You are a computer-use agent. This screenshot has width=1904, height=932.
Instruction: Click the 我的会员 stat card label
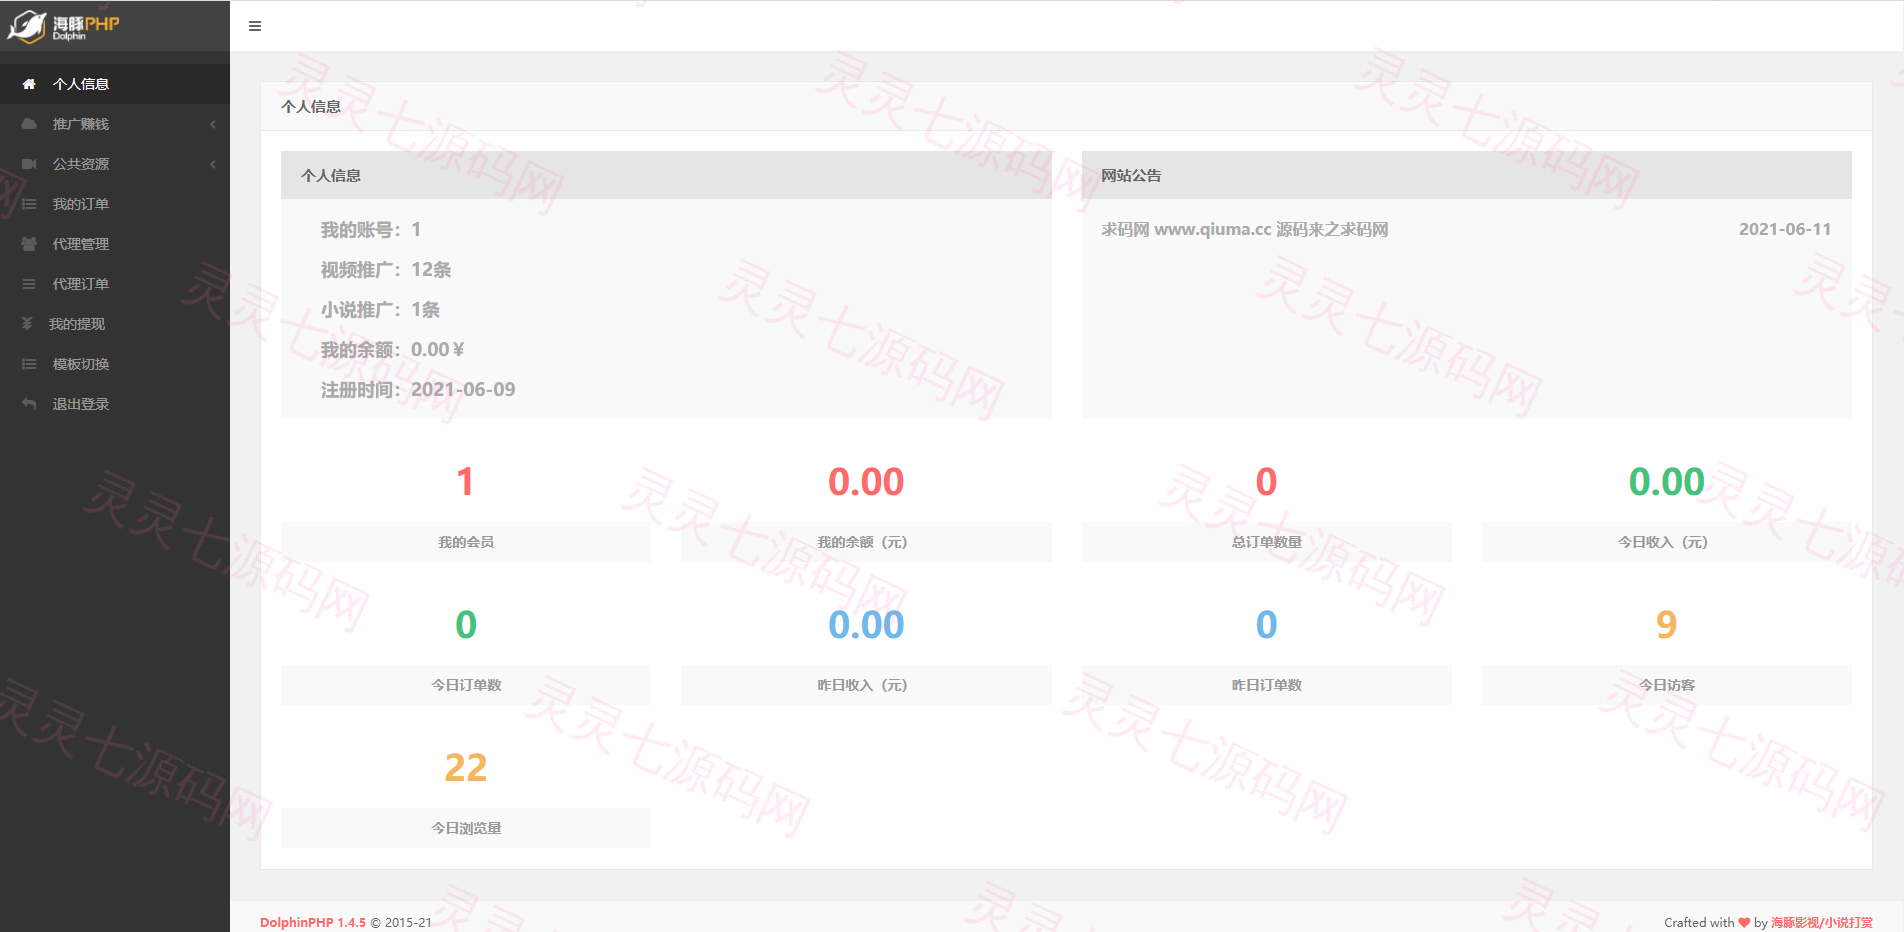[466, 542]
